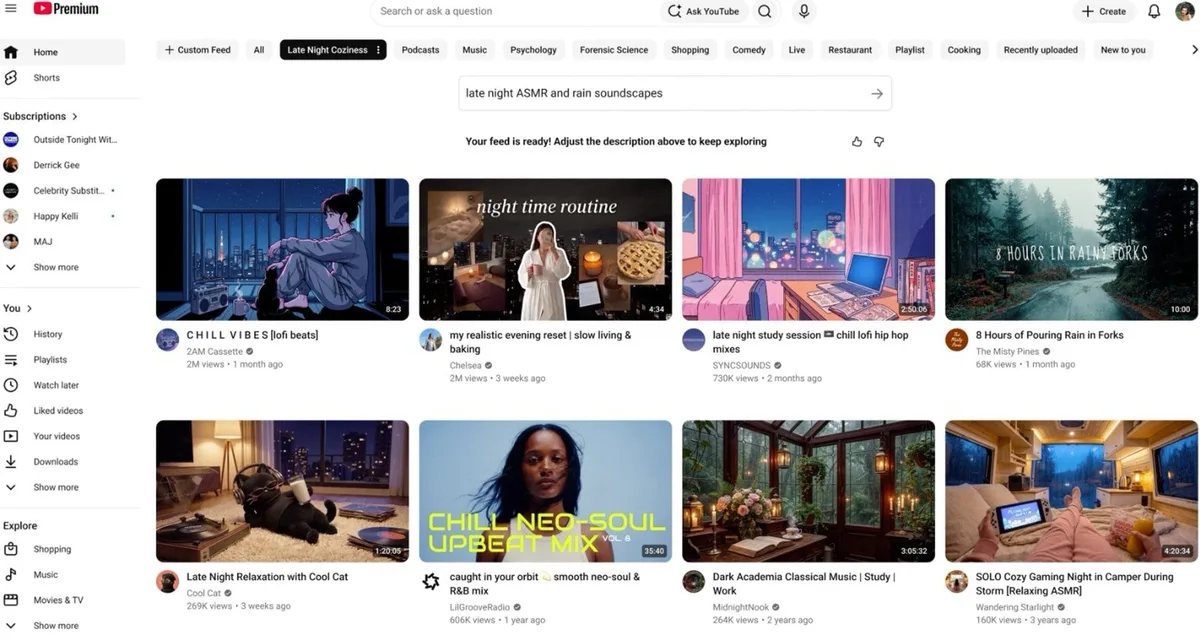Screen dimensions: 1200x639
Task: Select the Recently uploaded chip
Action: click(x=1041, y=50)
